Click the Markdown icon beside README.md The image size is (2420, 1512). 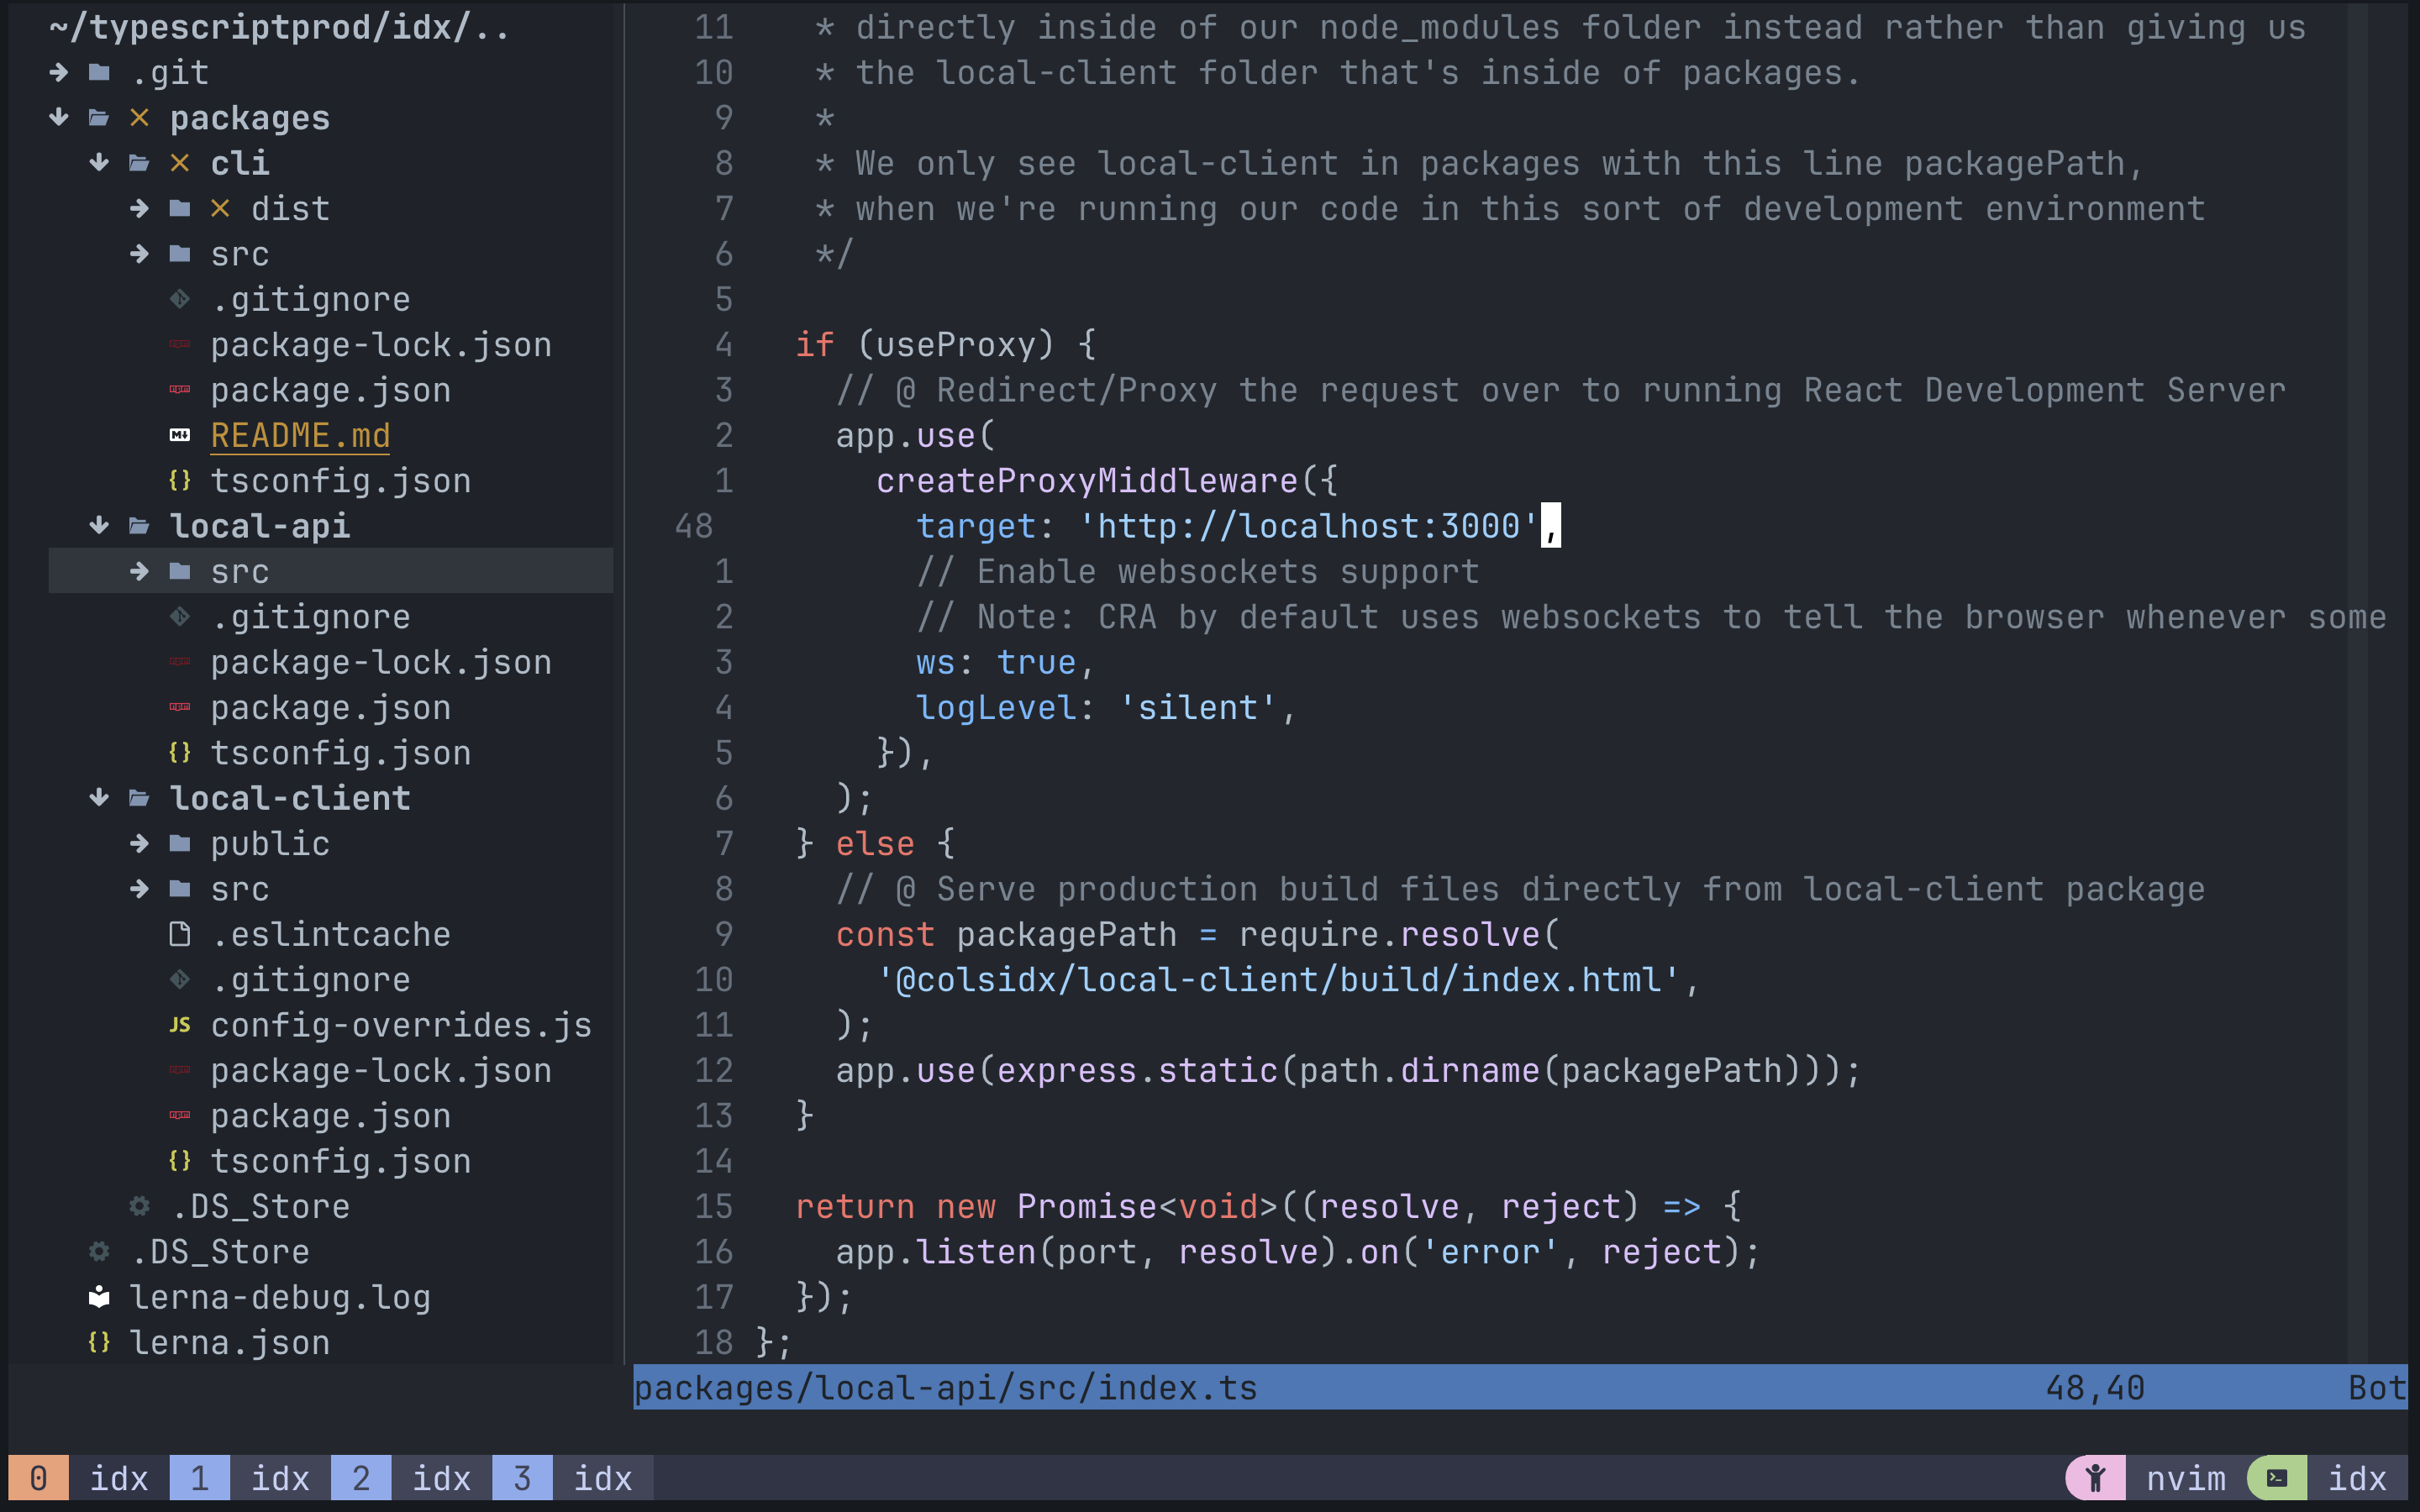pyautogui.click(x=180, y=435)
